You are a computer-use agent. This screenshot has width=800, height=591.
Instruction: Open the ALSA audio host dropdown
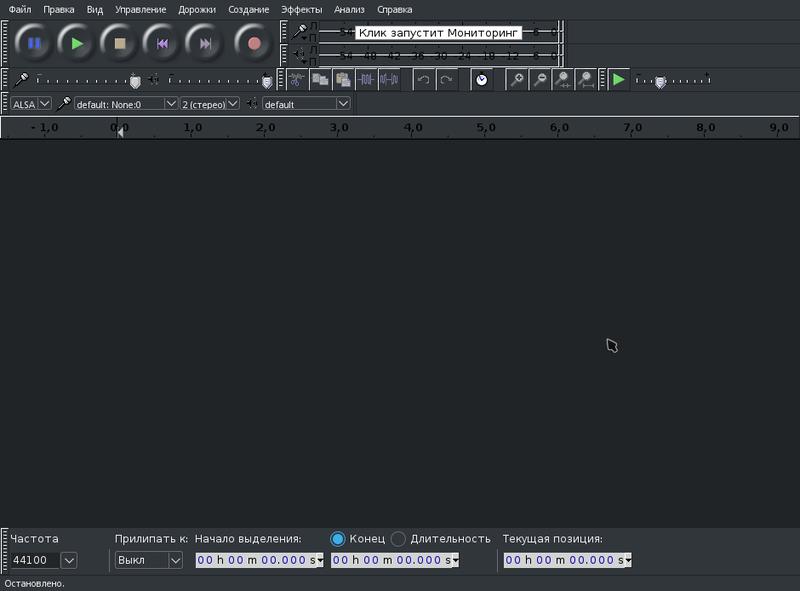[31, 104]
